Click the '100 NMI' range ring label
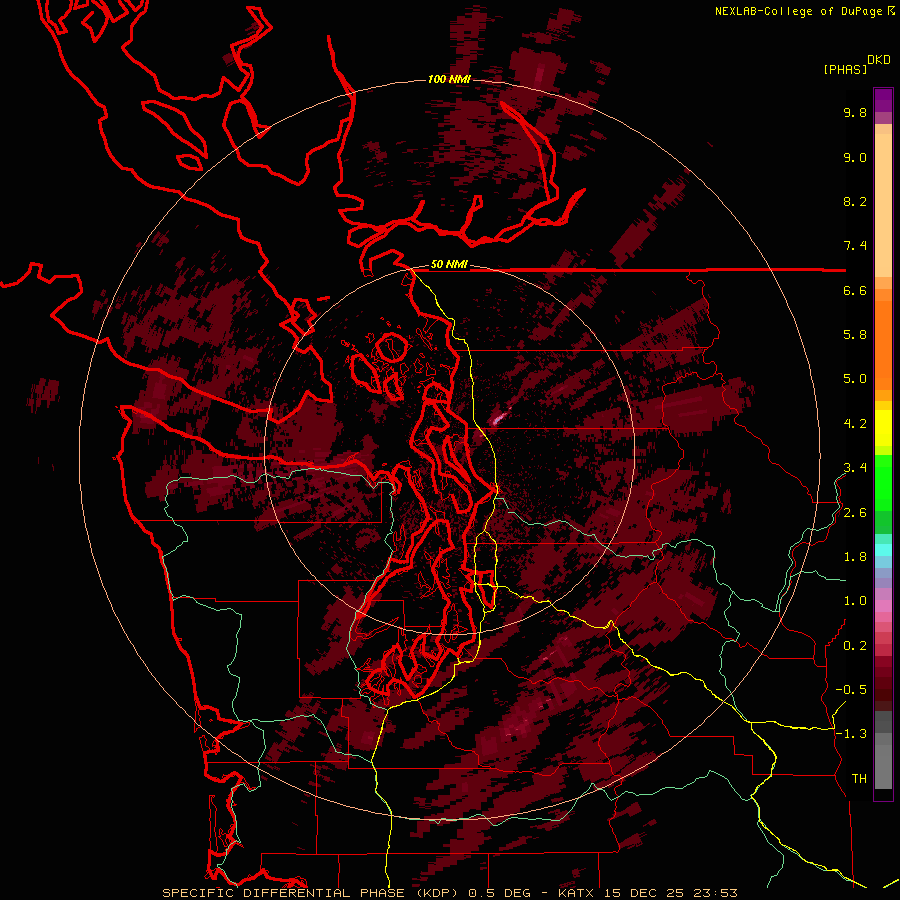The width and height of the screenshot is (900, 900). click(449, 79)
